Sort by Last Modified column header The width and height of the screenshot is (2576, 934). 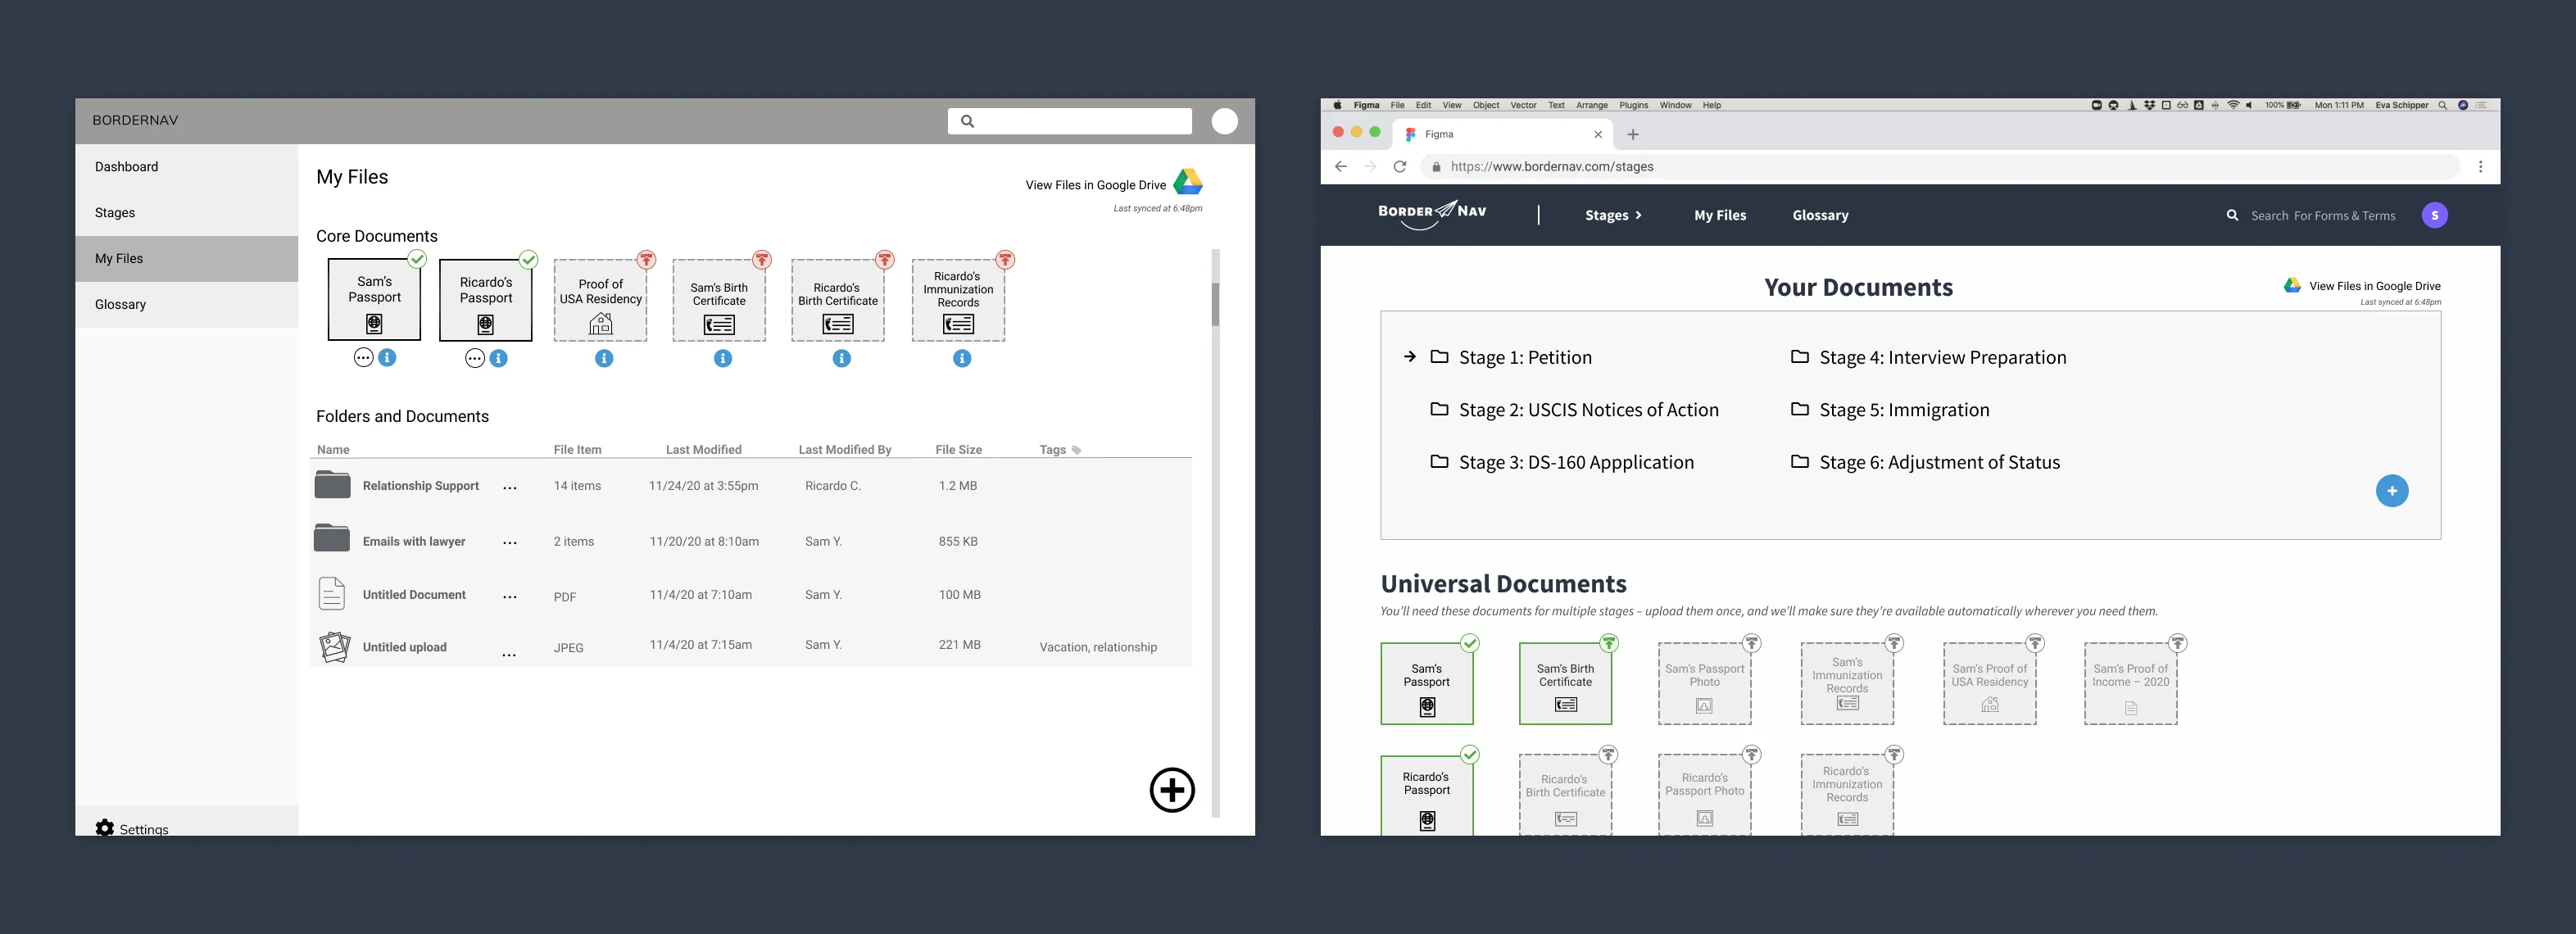coord(704,450)
